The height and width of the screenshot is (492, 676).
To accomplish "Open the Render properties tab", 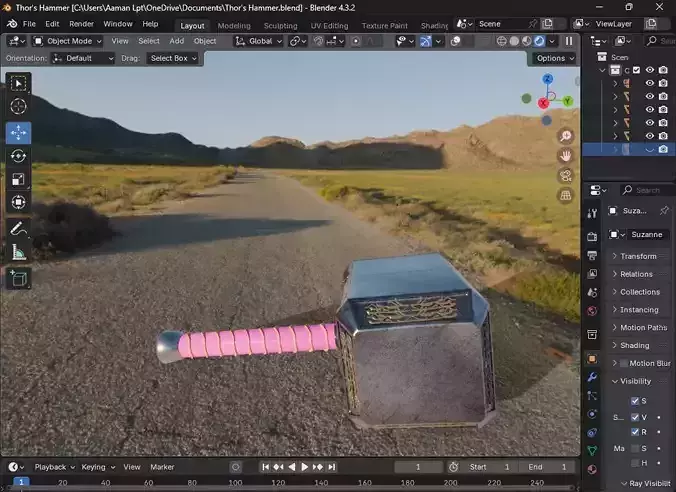I will point(592,236).
